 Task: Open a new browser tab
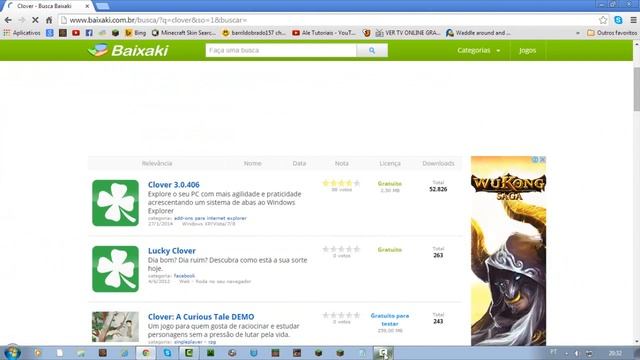[x=102, y=6]
